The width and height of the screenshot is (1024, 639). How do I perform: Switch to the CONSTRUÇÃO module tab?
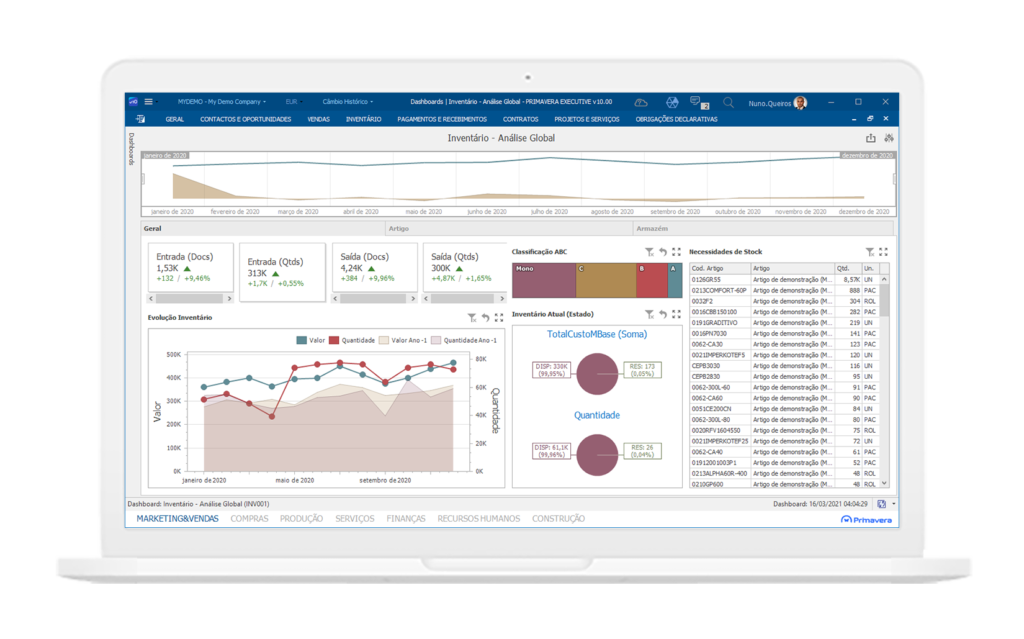pos(558,519)
